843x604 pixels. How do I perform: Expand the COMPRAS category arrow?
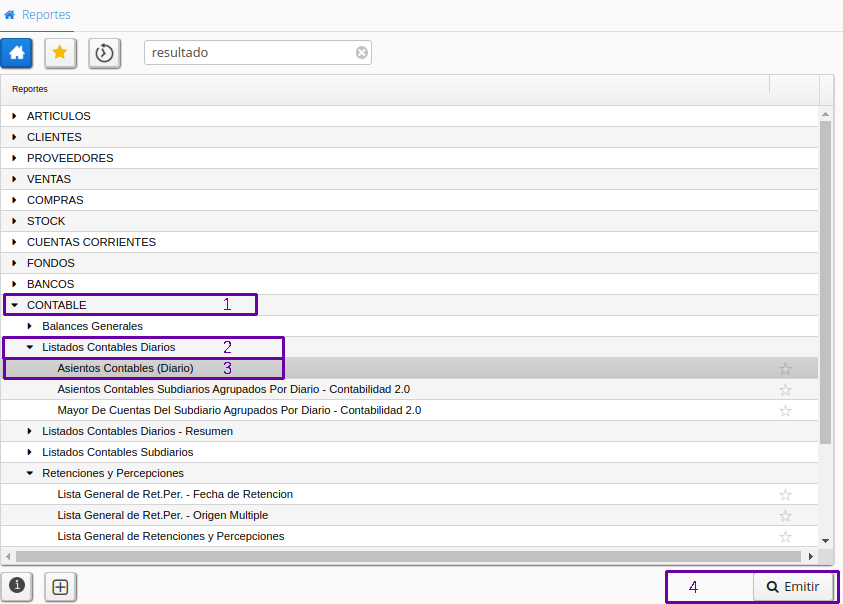click(15, 200)
